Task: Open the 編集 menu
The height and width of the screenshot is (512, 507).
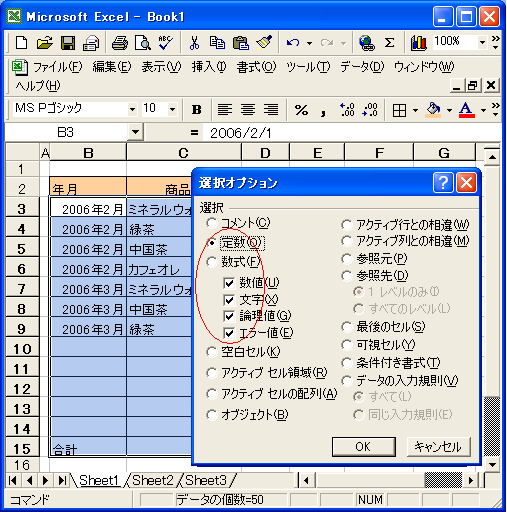Action: point(112,67)
